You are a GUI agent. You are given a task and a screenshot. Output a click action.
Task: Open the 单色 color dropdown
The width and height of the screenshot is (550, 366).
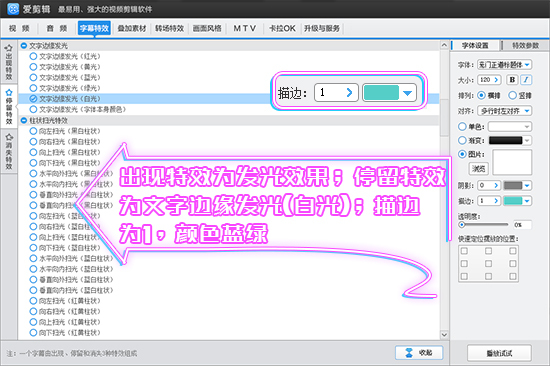click(x=510, y=126)
